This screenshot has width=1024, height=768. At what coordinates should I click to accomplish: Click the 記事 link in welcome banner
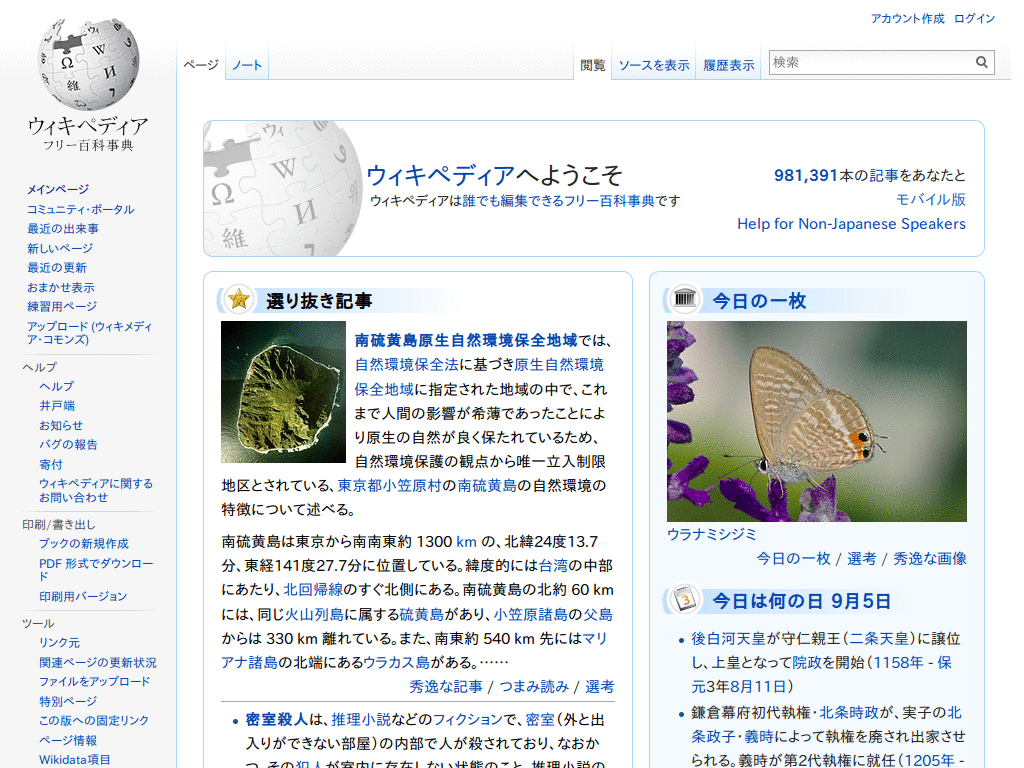[x=884, y=175]
